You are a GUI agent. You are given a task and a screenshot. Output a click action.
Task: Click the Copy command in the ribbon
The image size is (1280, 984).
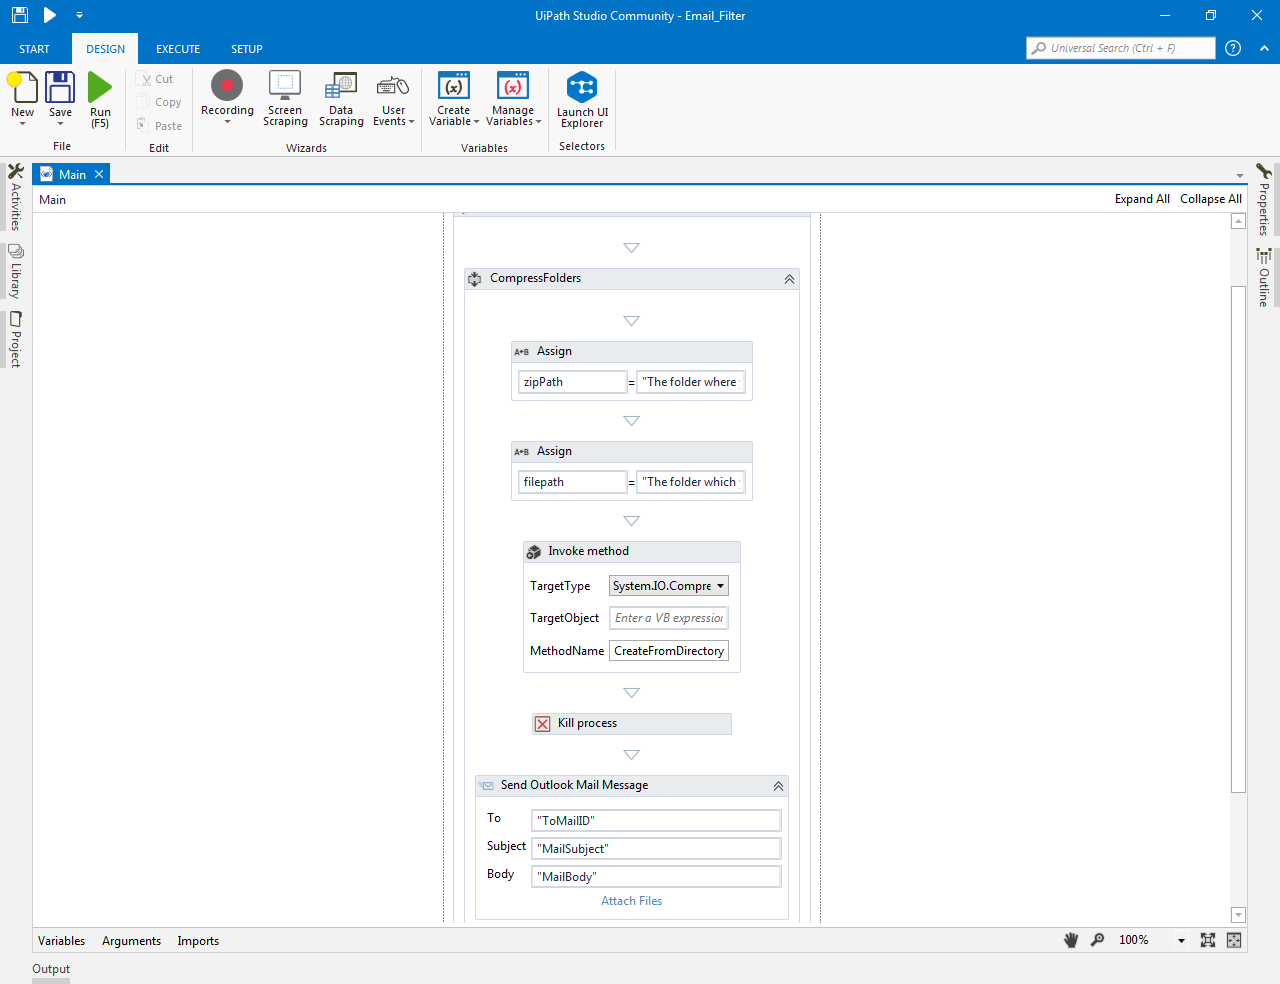160,102
